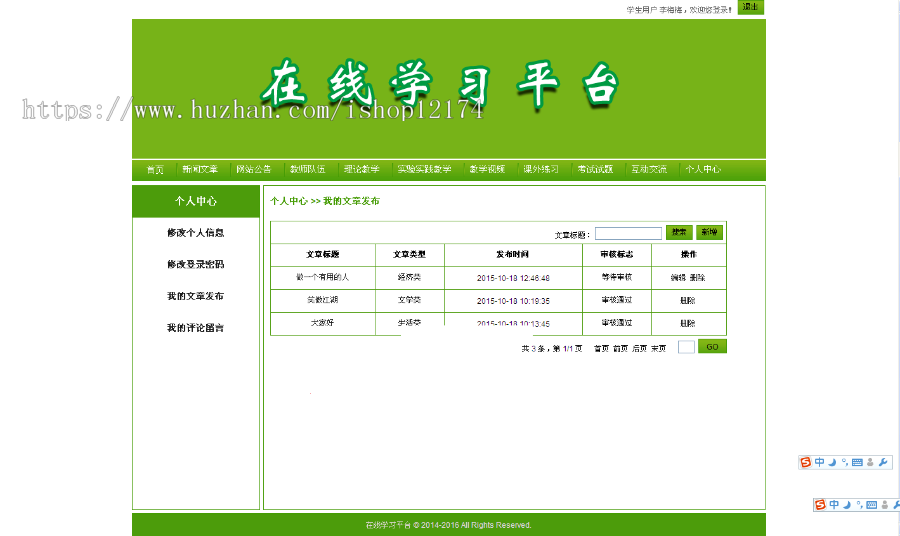Click article title 笑傲江湖
Image resolution: width=900 pixels, height=536 pixels.
point(323,300)
